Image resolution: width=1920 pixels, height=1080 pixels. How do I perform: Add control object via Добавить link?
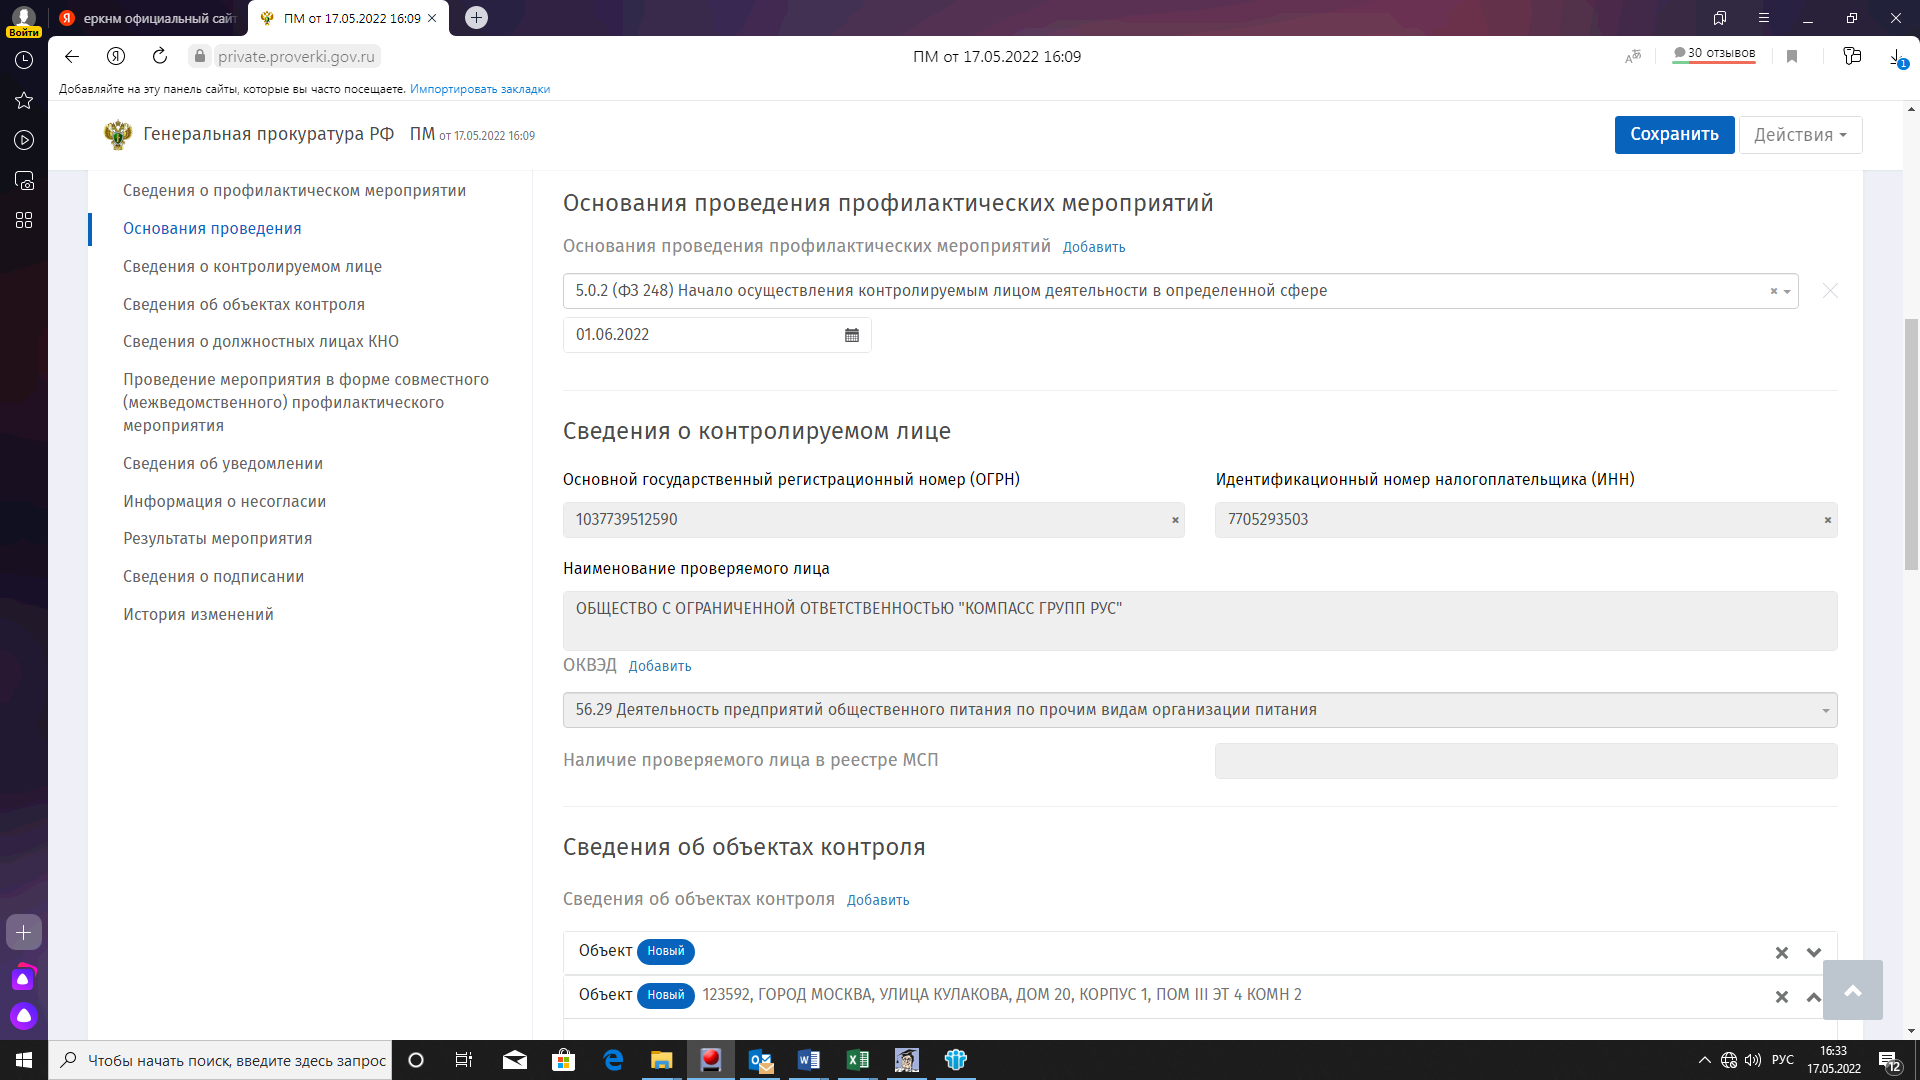click(878, 900)
